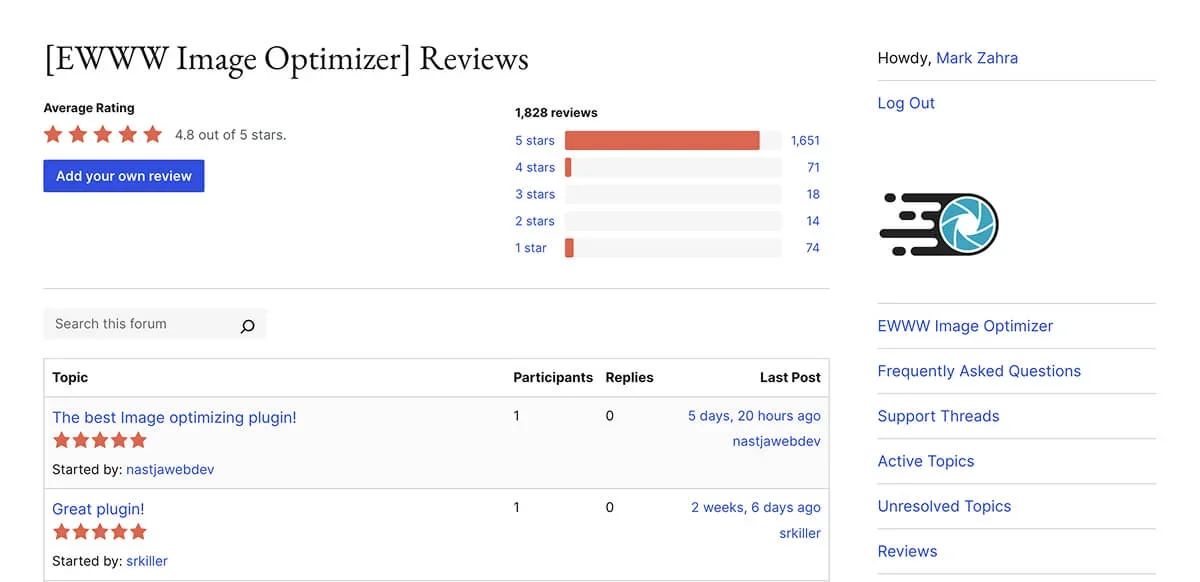Image resolution: width=1200 pixels, height=582 pixels.
Task: Click the 4 stars rating bar
Action: [673, 168]
